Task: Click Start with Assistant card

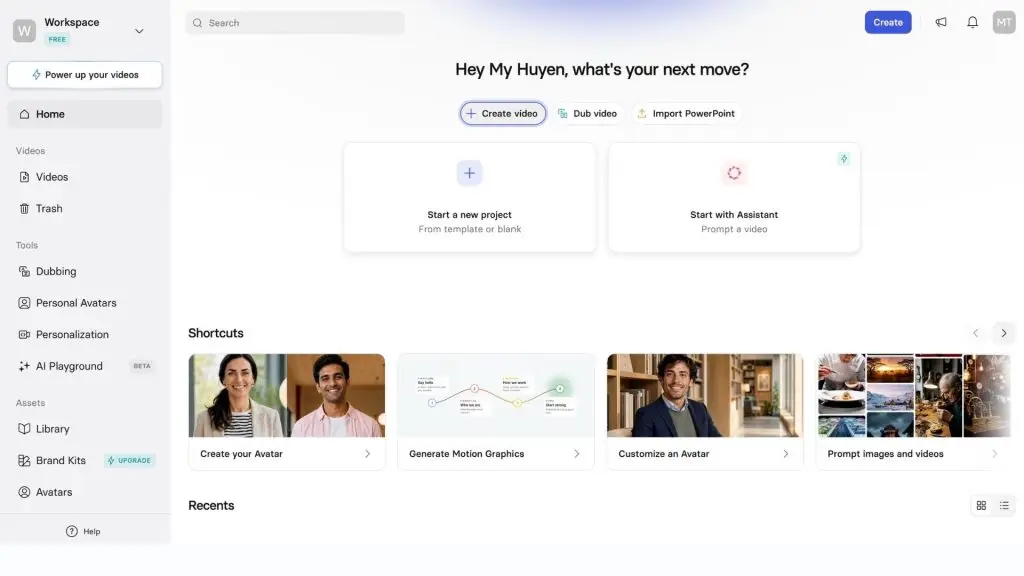Action: (734, 197)
